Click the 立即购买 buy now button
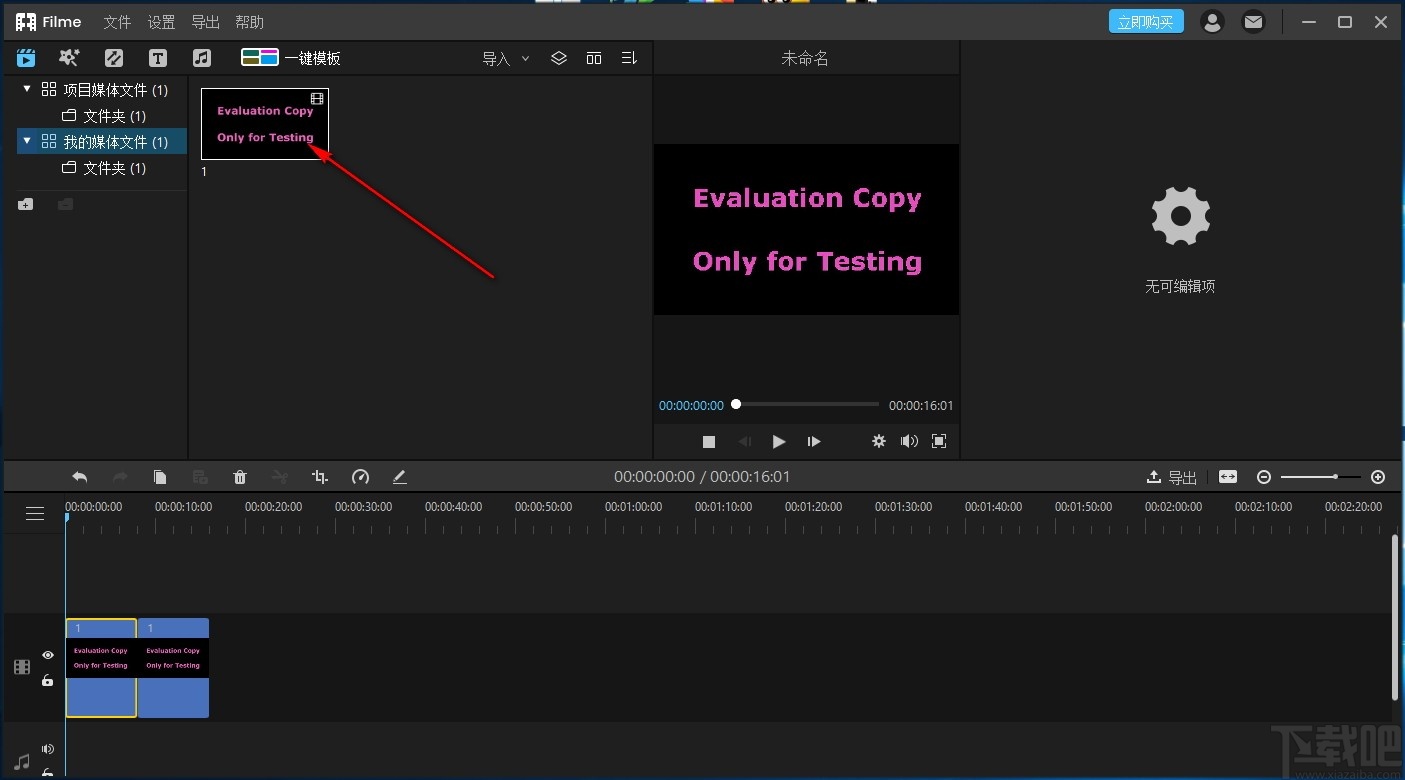 tap(1146, 22)
